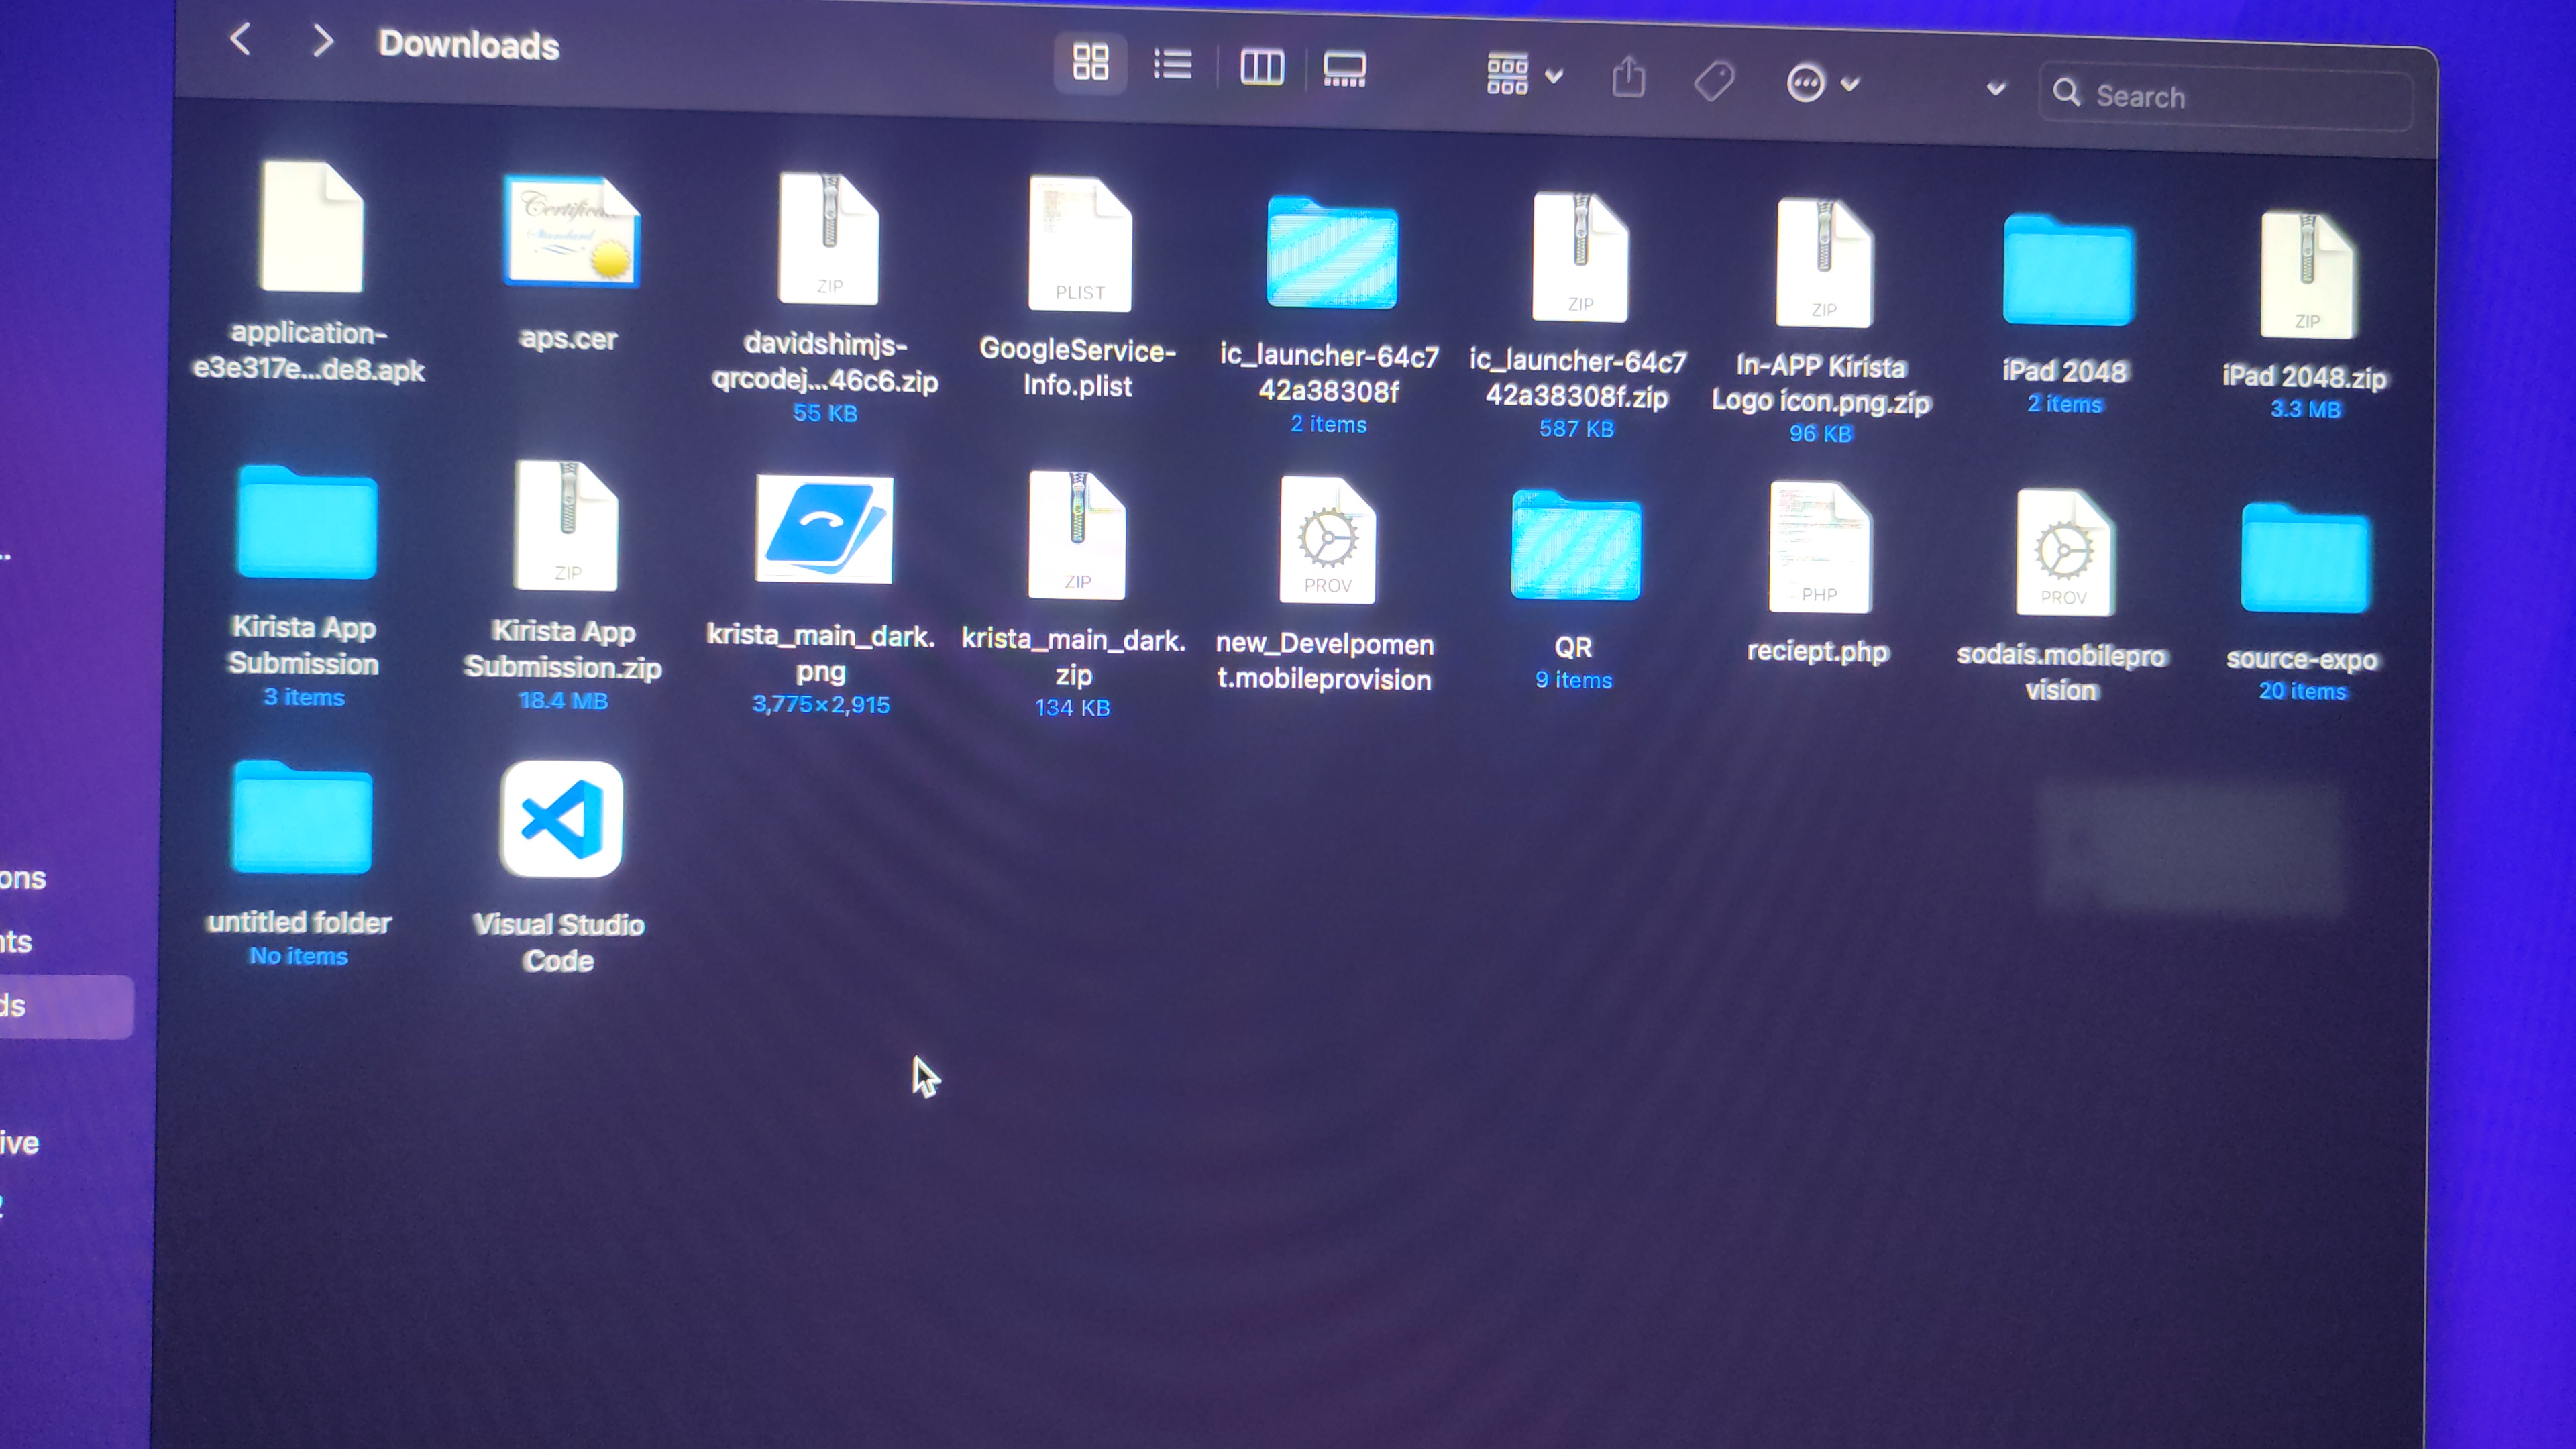Viewport: 2576px width, 1449px height.
Task: Click the Share toolbar icon
Action: 1628,78
